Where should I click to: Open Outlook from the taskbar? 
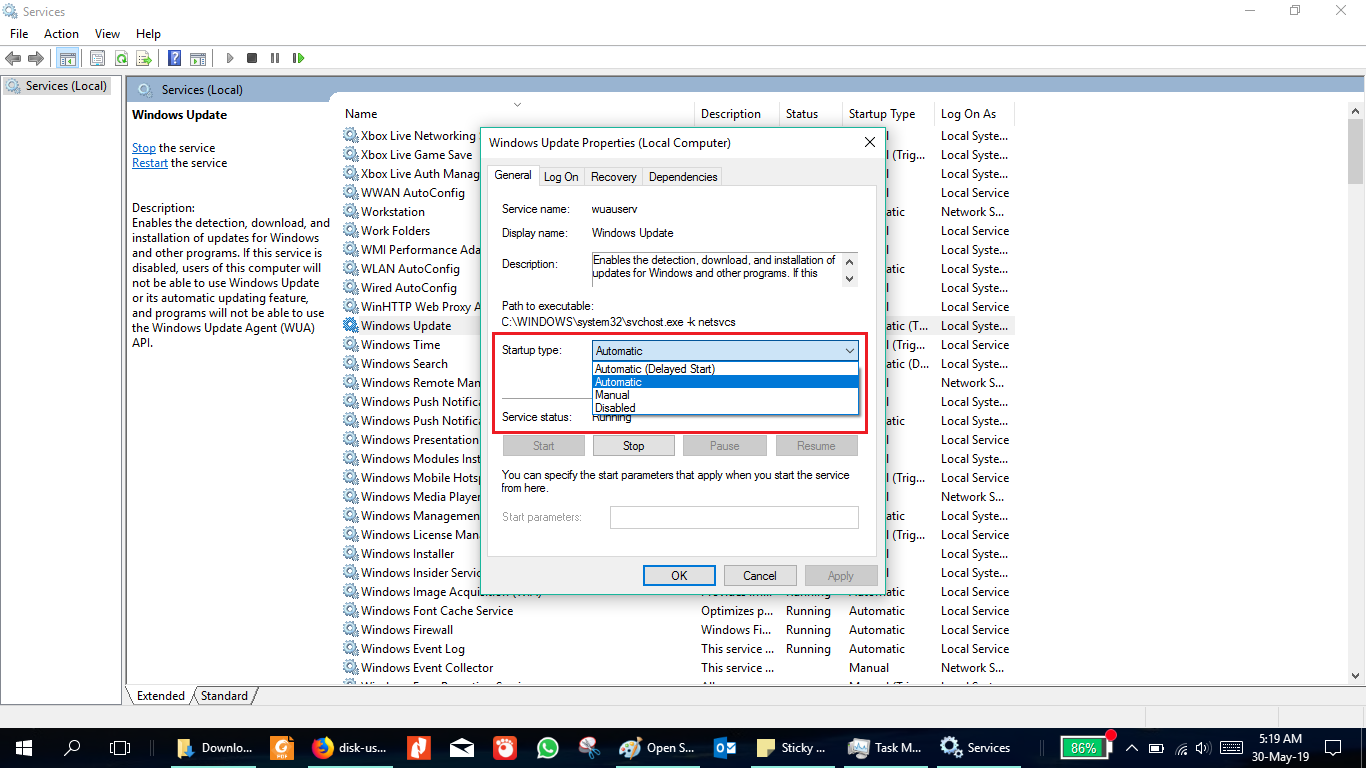click(x=725, y=747)
